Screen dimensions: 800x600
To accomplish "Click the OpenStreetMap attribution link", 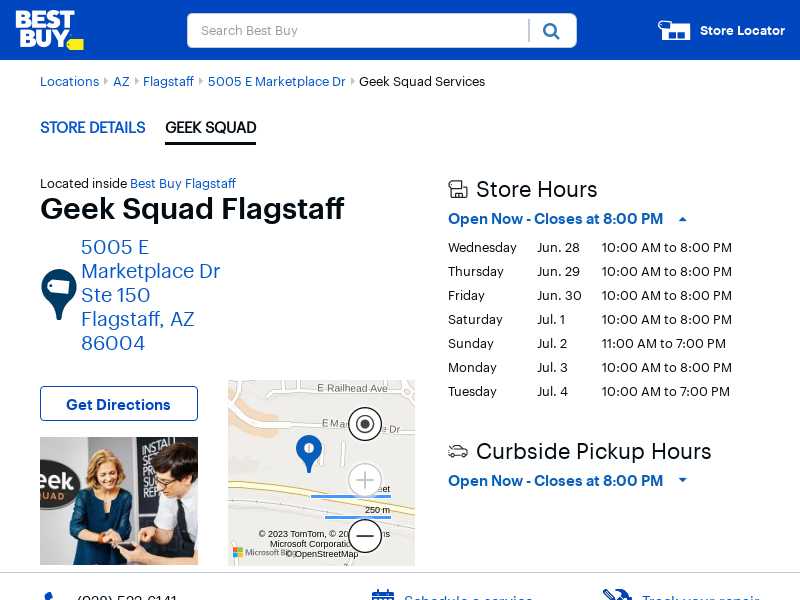I will [323, 554].
